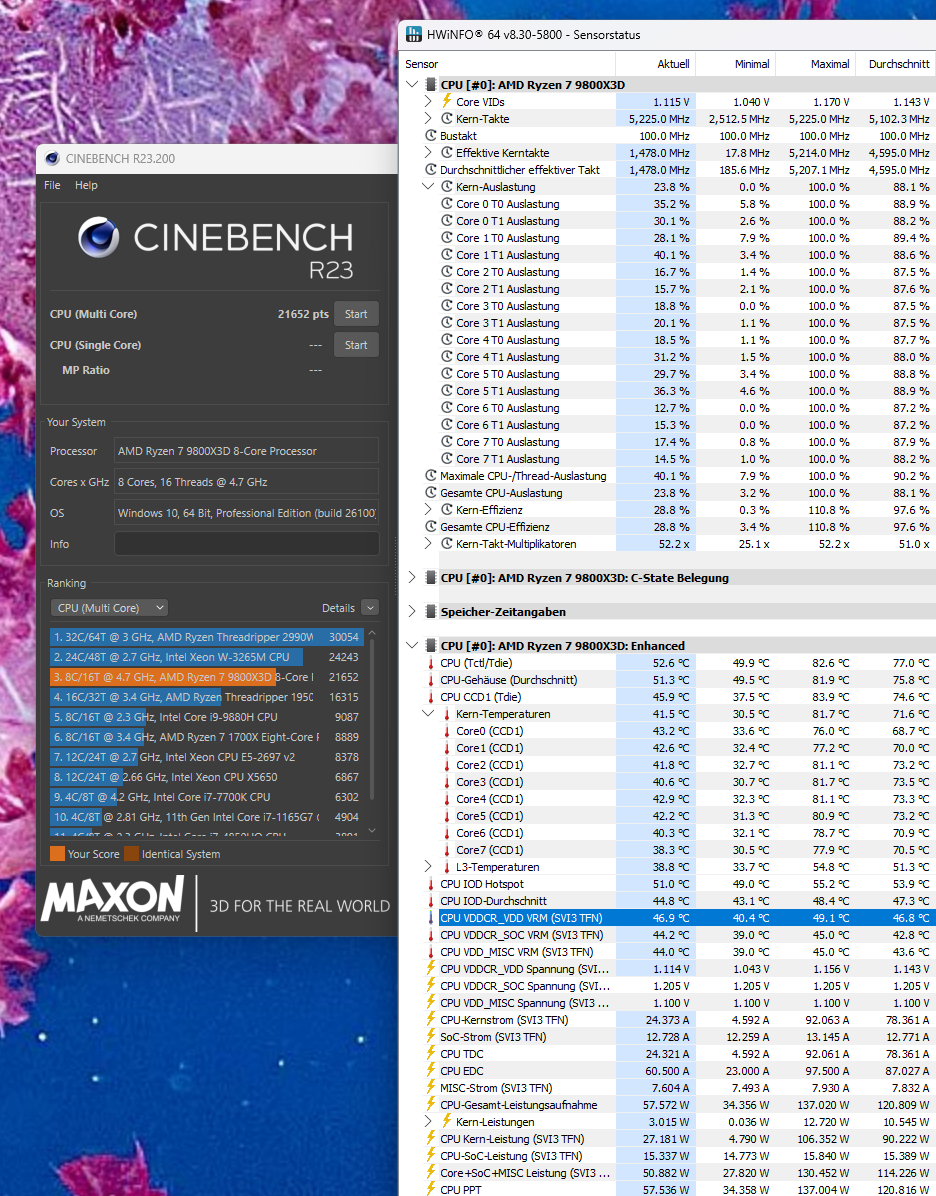Select the orange 9800X3D ranking entry
This screenshot has height=1196, width=936.
pos(205,677)
